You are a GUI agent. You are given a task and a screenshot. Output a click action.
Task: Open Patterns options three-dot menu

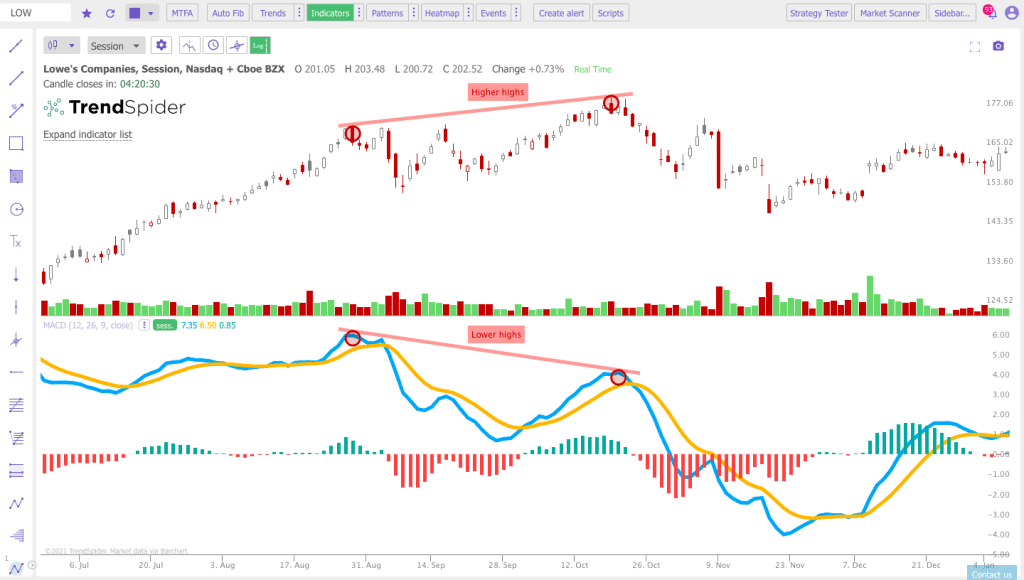[x=413, y=13]
